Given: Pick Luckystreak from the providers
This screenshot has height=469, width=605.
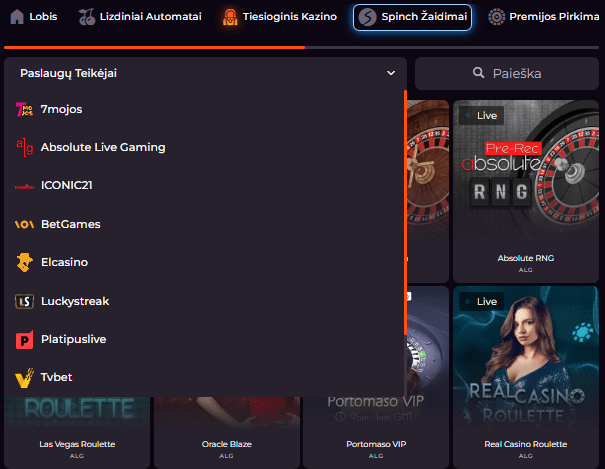Looking at the screenshot, I should (204, 301).
